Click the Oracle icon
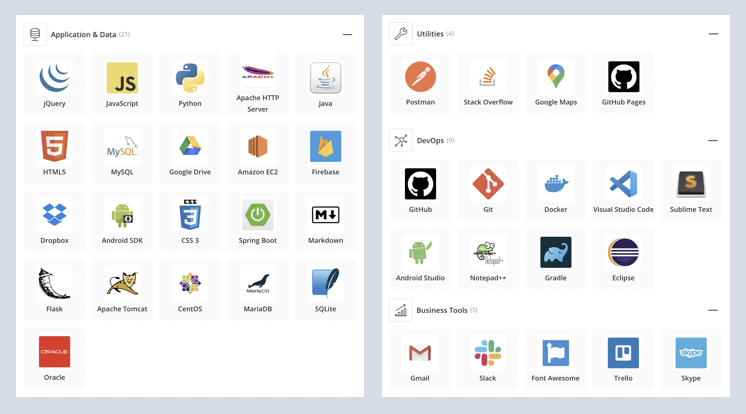Image resolution: width=746 pixels, height=414 pixels. coord(54,352)
